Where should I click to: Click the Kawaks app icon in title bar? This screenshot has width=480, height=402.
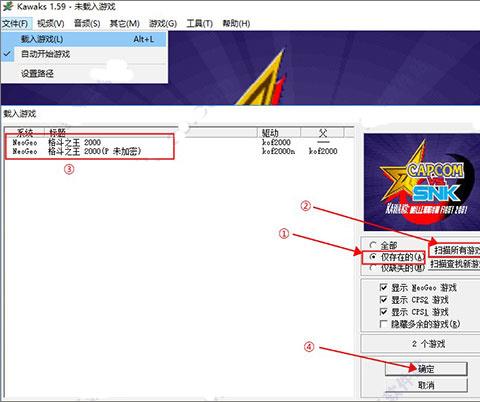click(8, 6)
